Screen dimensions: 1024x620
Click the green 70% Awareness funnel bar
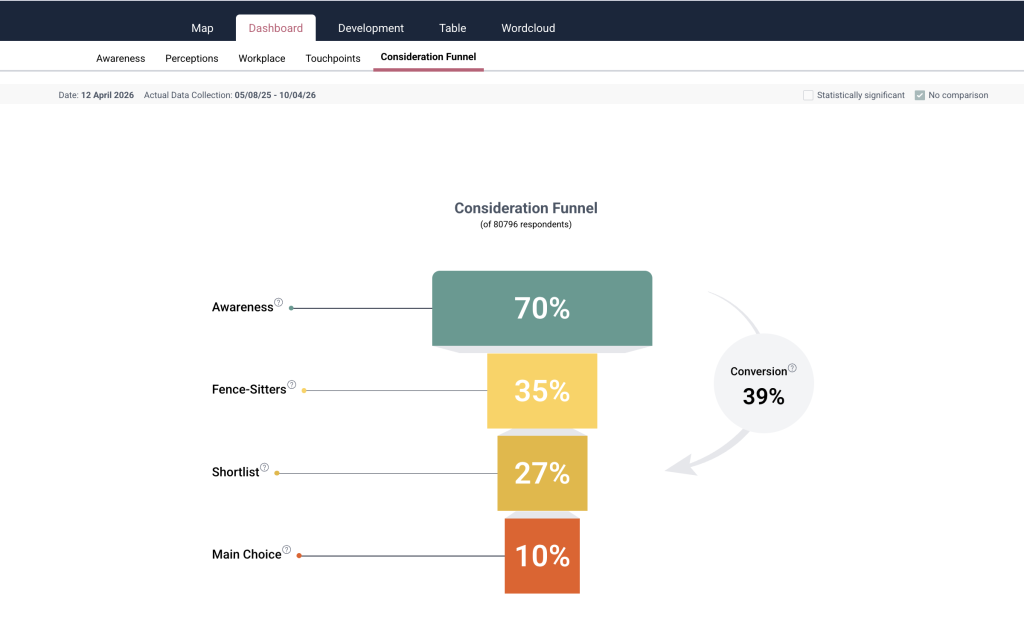[x=542, y=308]
